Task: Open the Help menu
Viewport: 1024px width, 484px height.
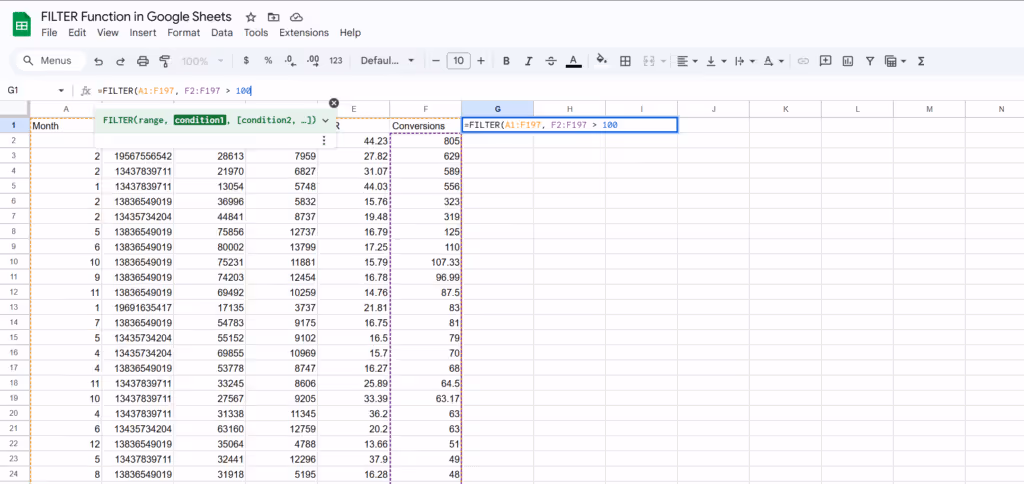Action: tap(350, 33)
